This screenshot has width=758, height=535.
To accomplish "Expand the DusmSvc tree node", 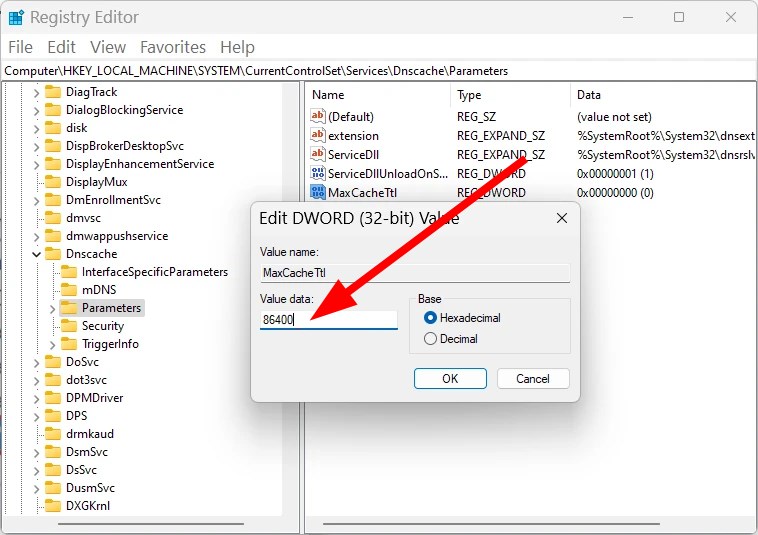I will pyautogui.click(x=36, y=488).
